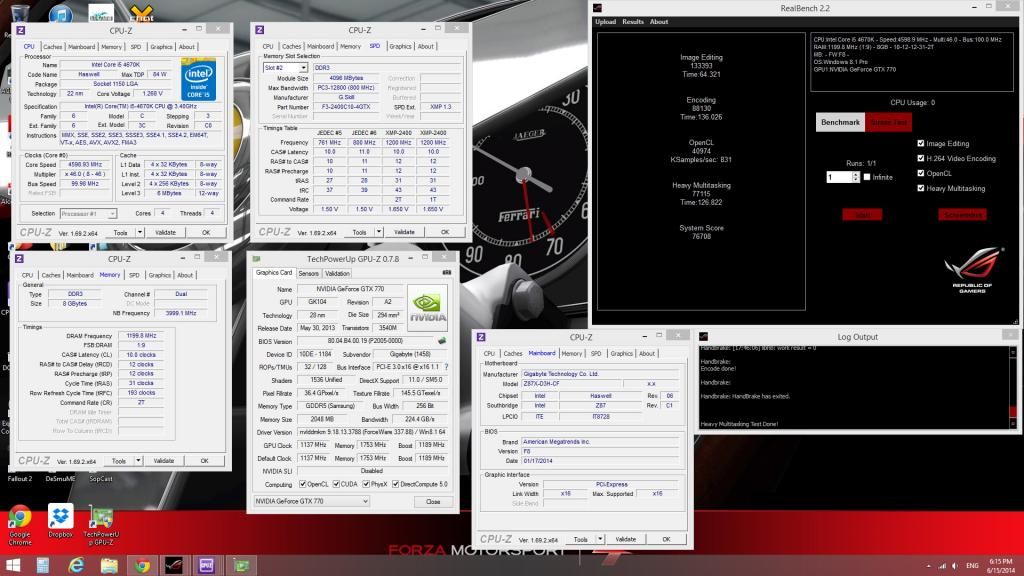Open Google Chrome desktop shortcut
This screenshot has width=1024, height=576.
pos(19,517)
